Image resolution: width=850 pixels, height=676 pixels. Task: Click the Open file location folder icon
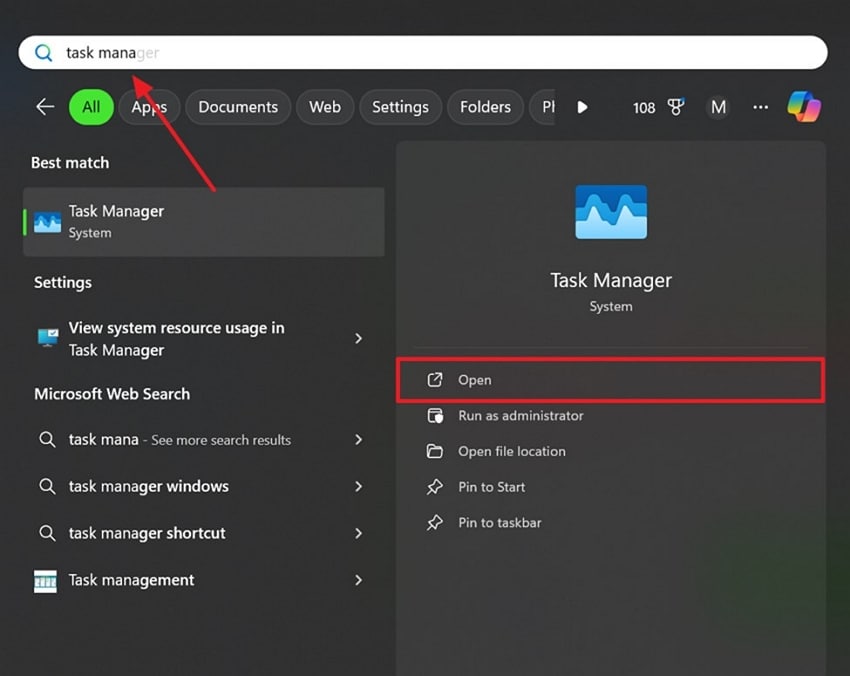coord(435,451)
